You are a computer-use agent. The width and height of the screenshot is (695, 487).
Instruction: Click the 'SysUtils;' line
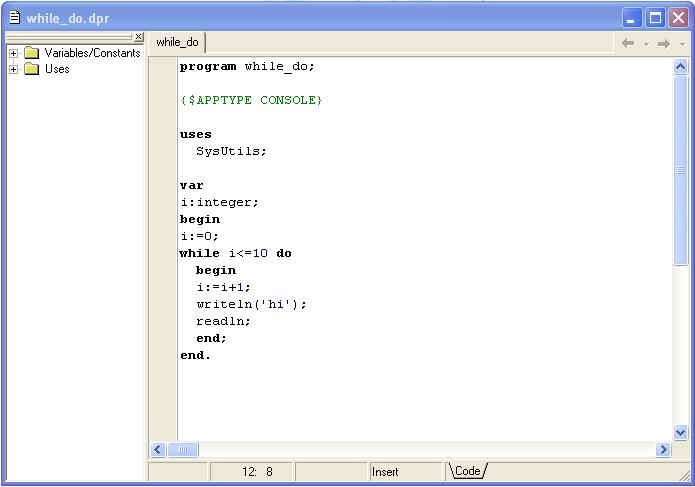pyautogui.click(x=231, y=151)
